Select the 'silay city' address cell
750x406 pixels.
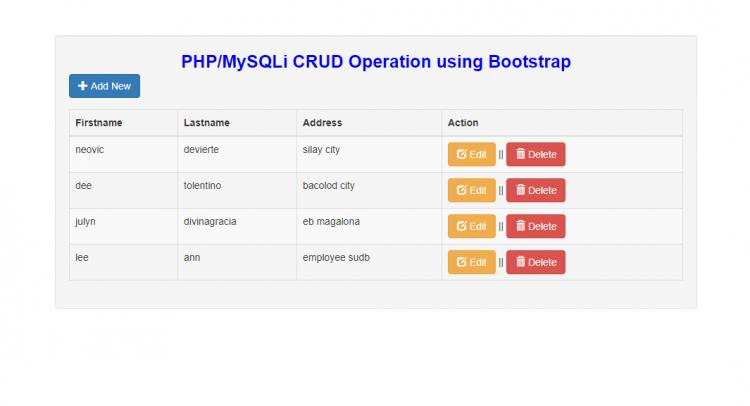[369, 154]
